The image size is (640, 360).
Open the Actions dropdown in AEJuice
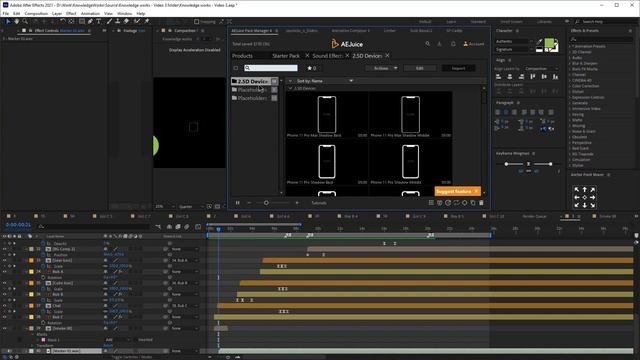[x=382, y=68]
